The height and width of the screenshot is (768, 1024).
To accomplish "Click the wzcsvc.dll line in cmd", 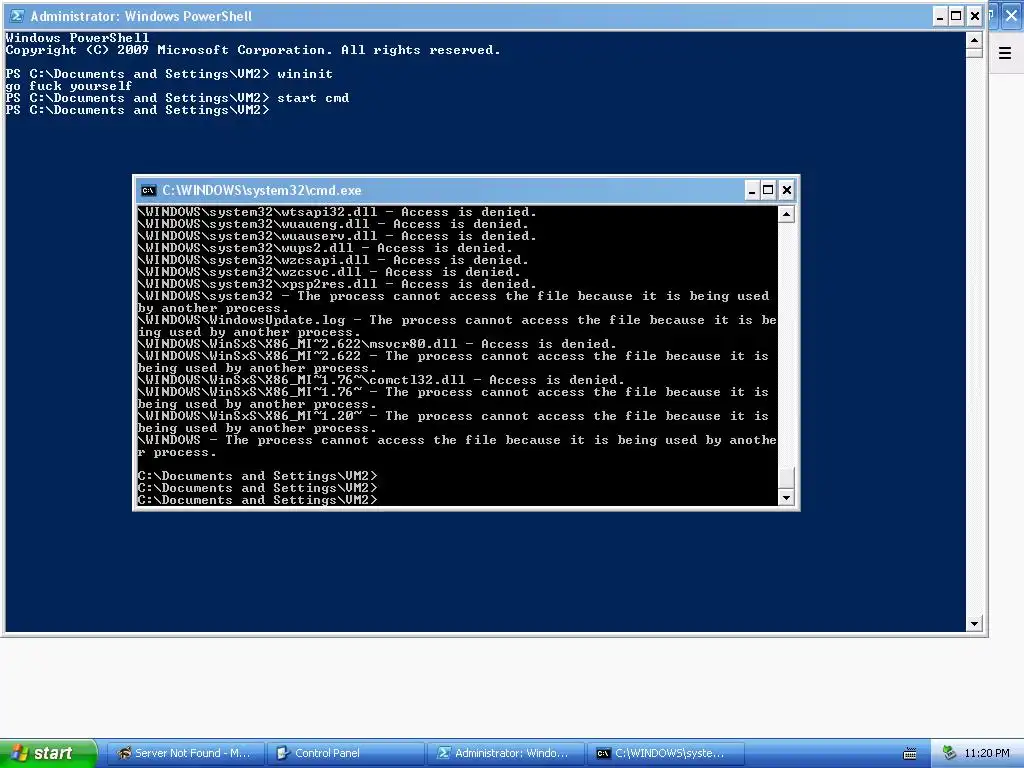I will point(329,272).
